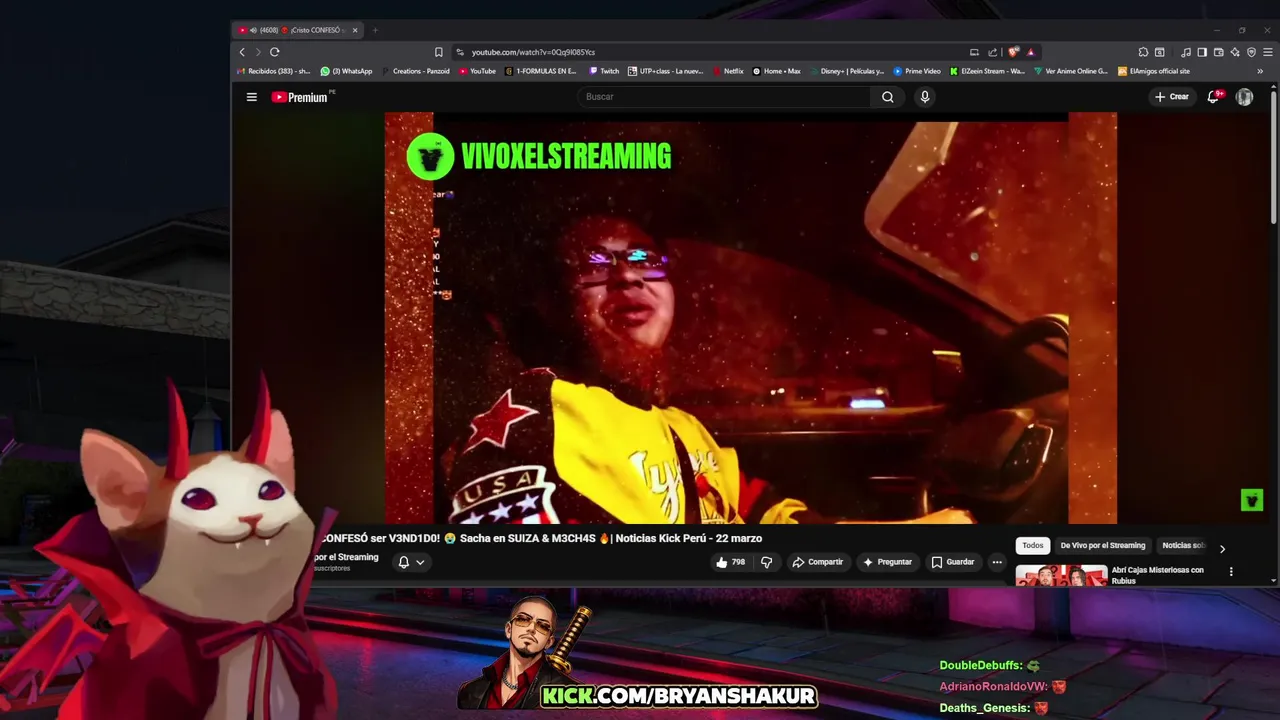This screenshot has width=1280, height=720.
Task: Click the Brave Shields lion icon
Action: 1013,52
